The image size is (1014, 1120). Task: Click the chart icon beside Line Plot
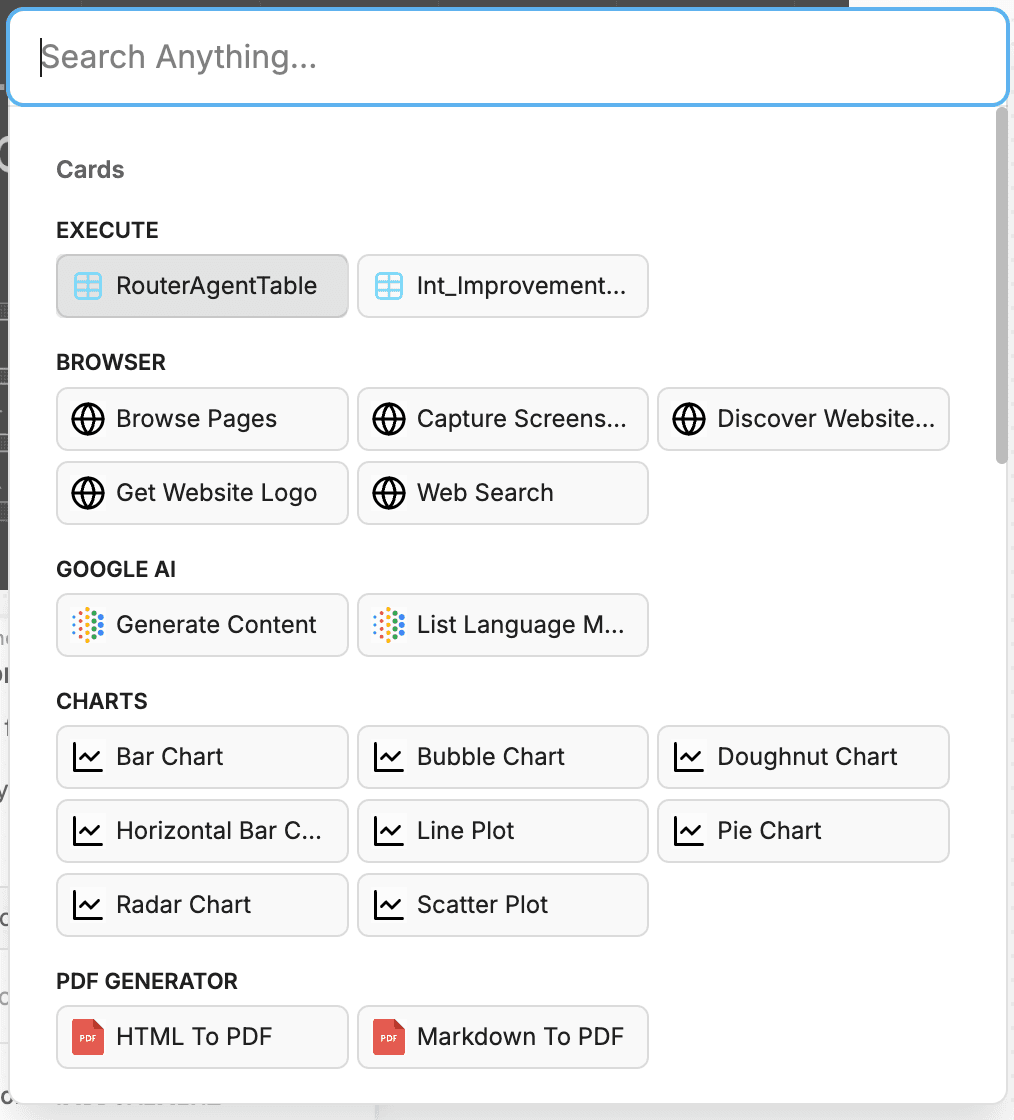click(389, 831)
